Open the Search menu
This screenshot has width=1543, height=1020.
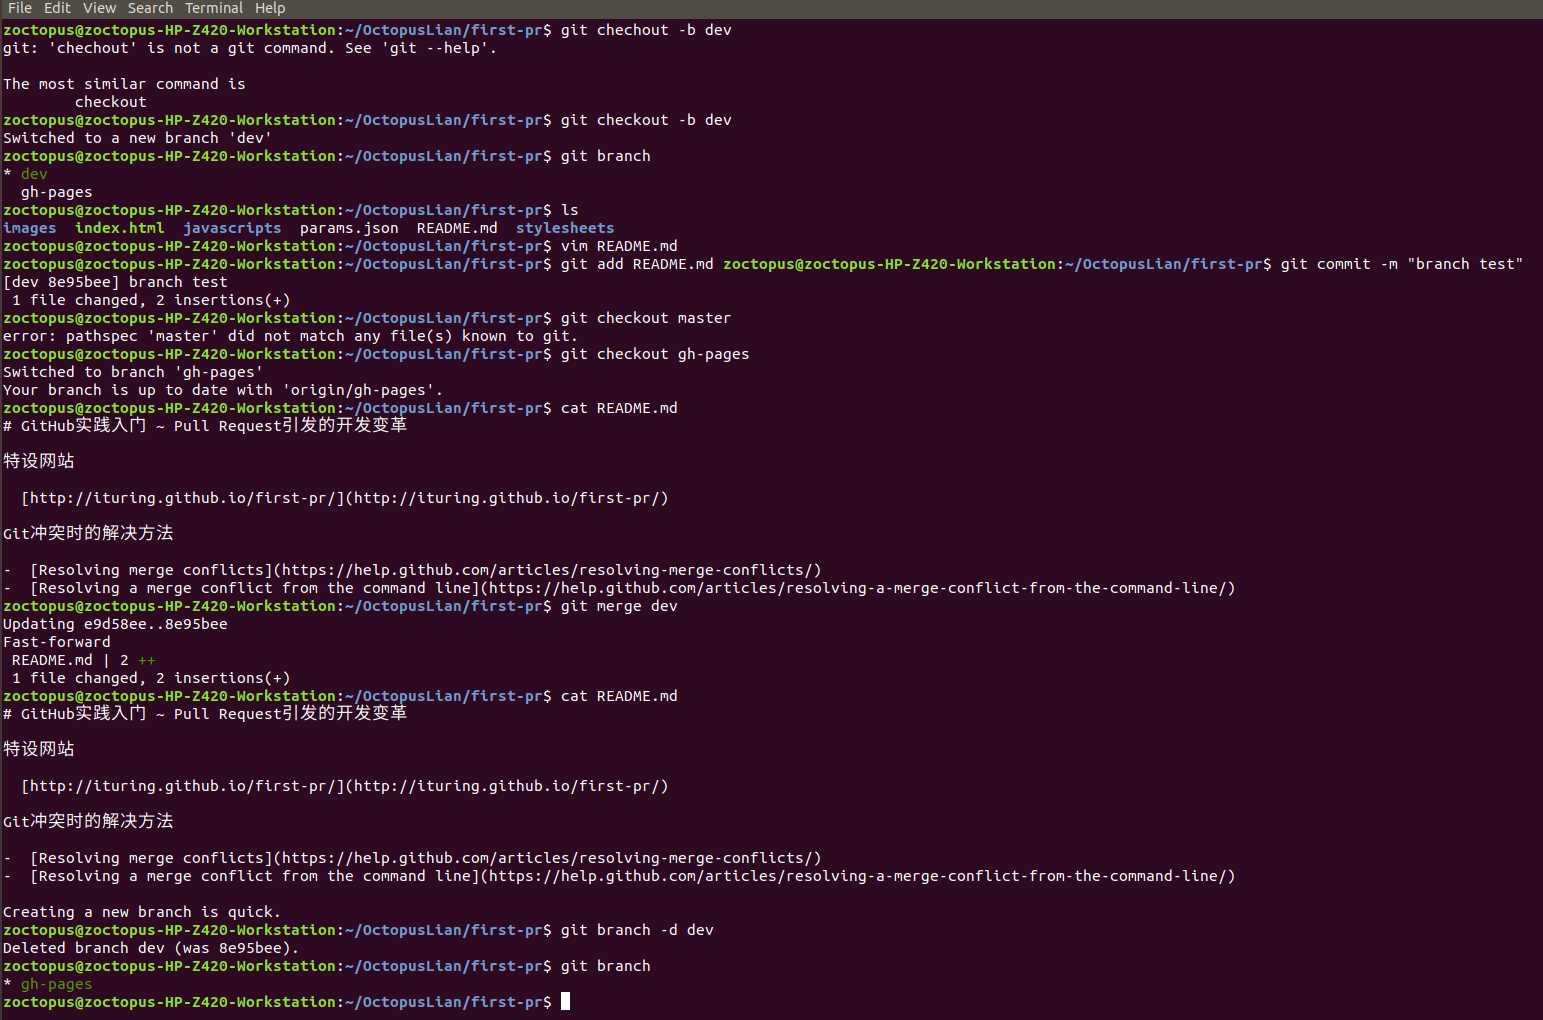[x=150, y=8]
